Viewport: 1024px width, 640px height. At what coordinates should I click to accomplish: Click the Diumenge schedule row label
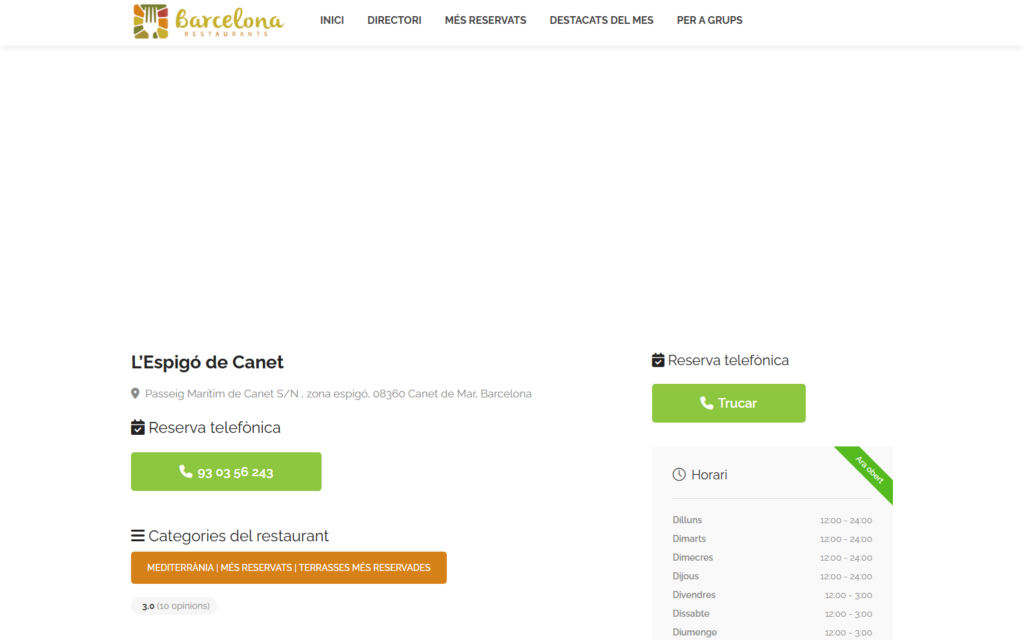click(695, 632)
